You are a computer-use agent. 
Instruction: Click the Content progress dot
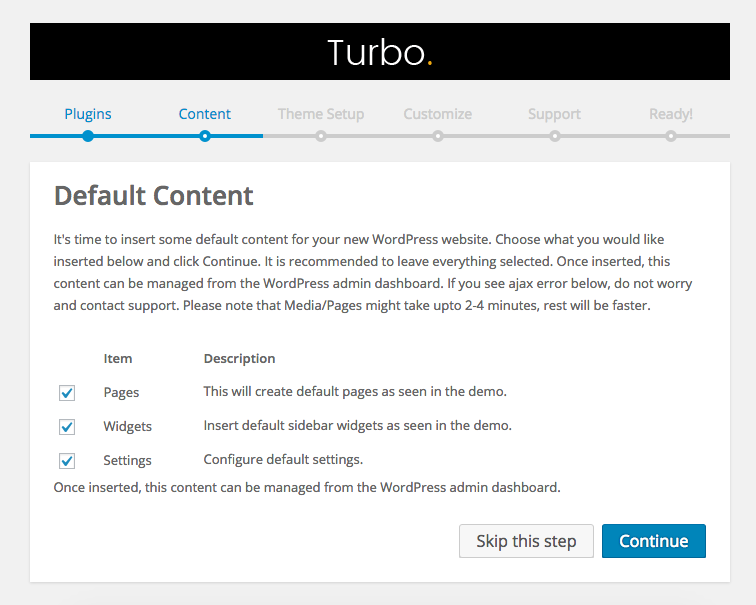pyautogui.click(x=205, y=136)
